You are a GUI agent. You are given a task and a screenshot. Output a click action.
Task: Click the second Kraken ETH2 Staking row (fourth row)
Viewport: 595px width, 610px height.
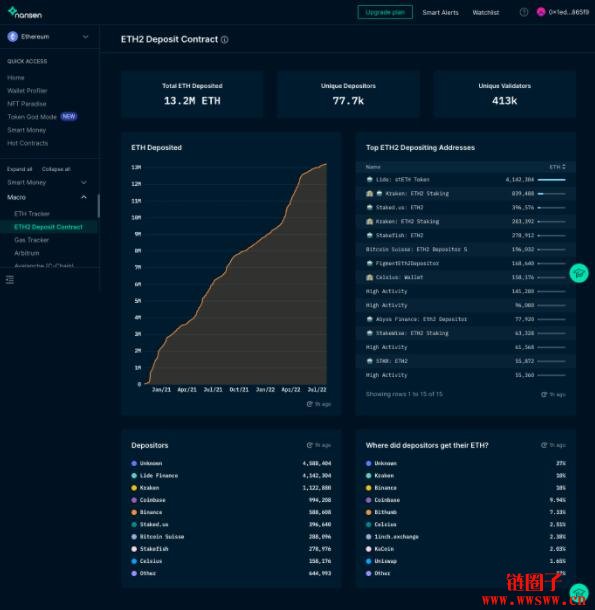(x=465, y=222)
